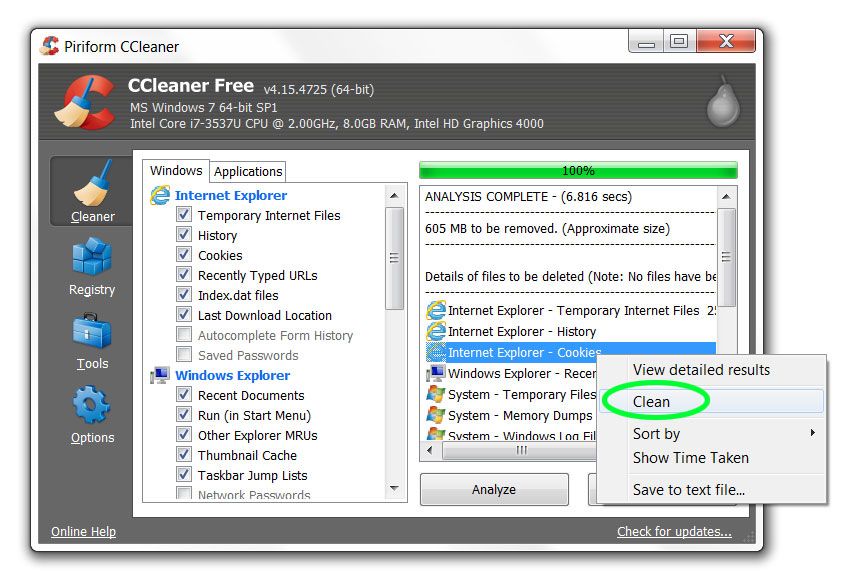Uncheck the Cookies option
This screenshot has width=858, height=585.
pyautogui.click(x=184, y=255)
